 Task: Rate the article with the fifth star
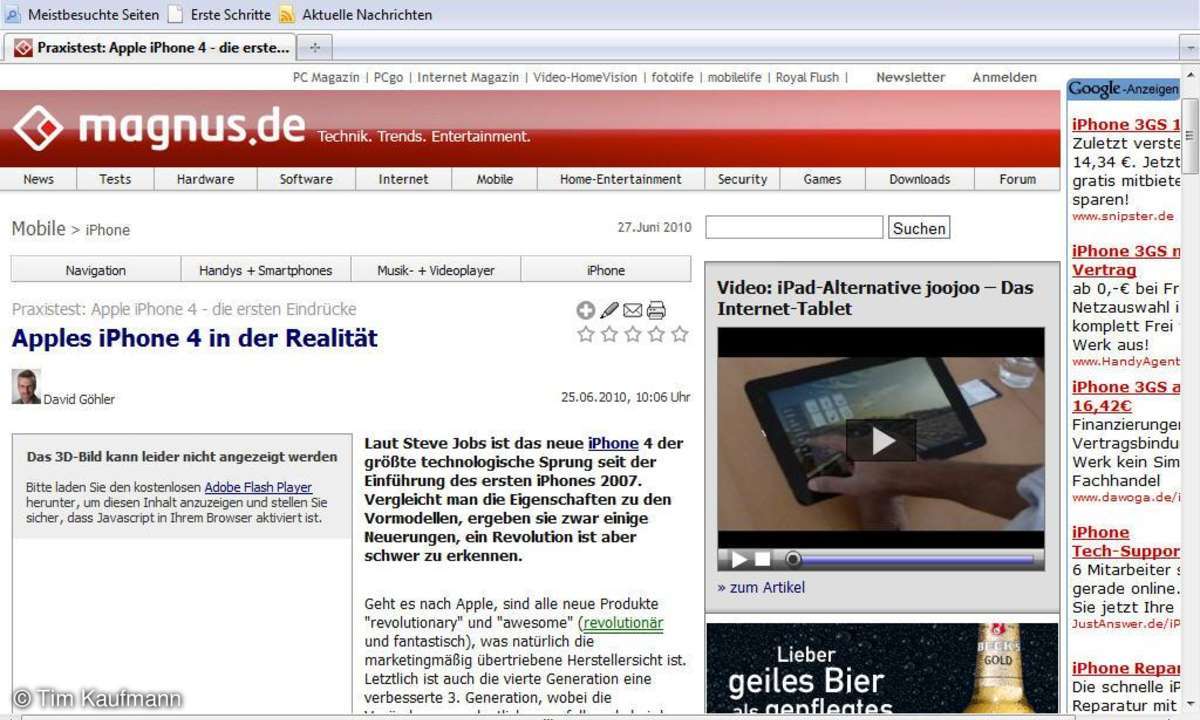tap(680, 334)
